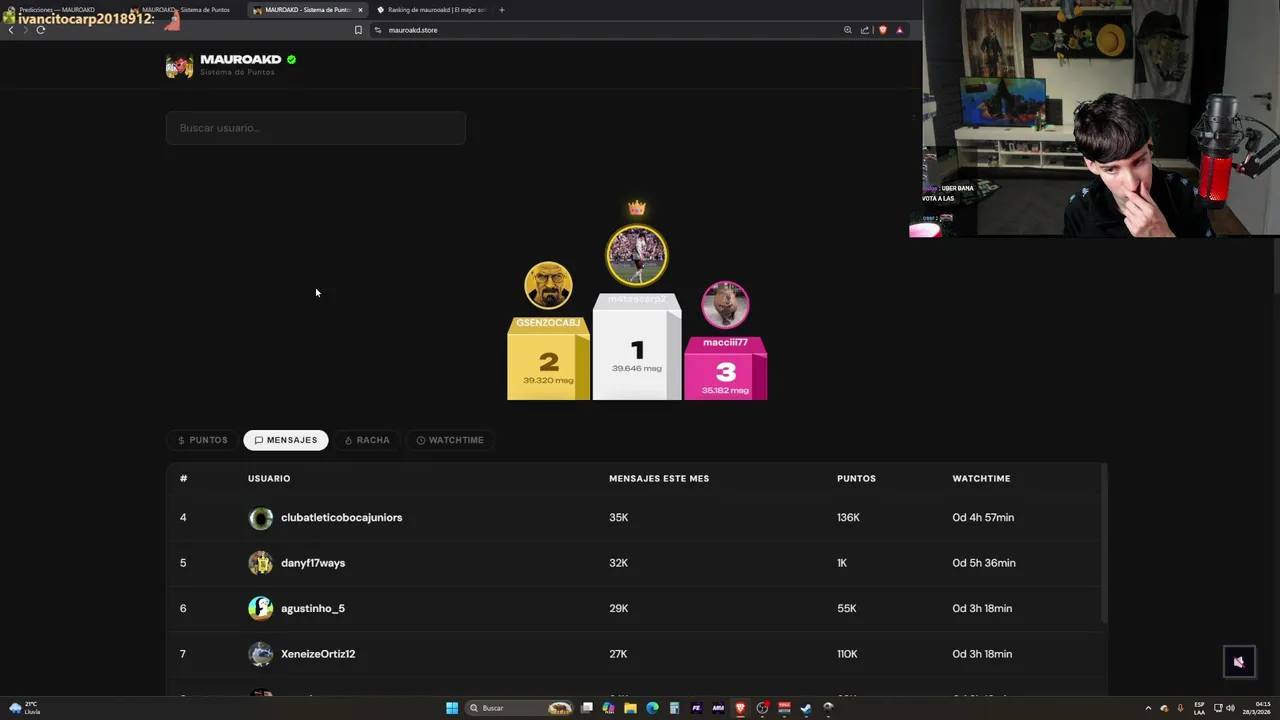Switch the ESP LAA keyboard language
1280x720 pixels.
(1199, 708)
